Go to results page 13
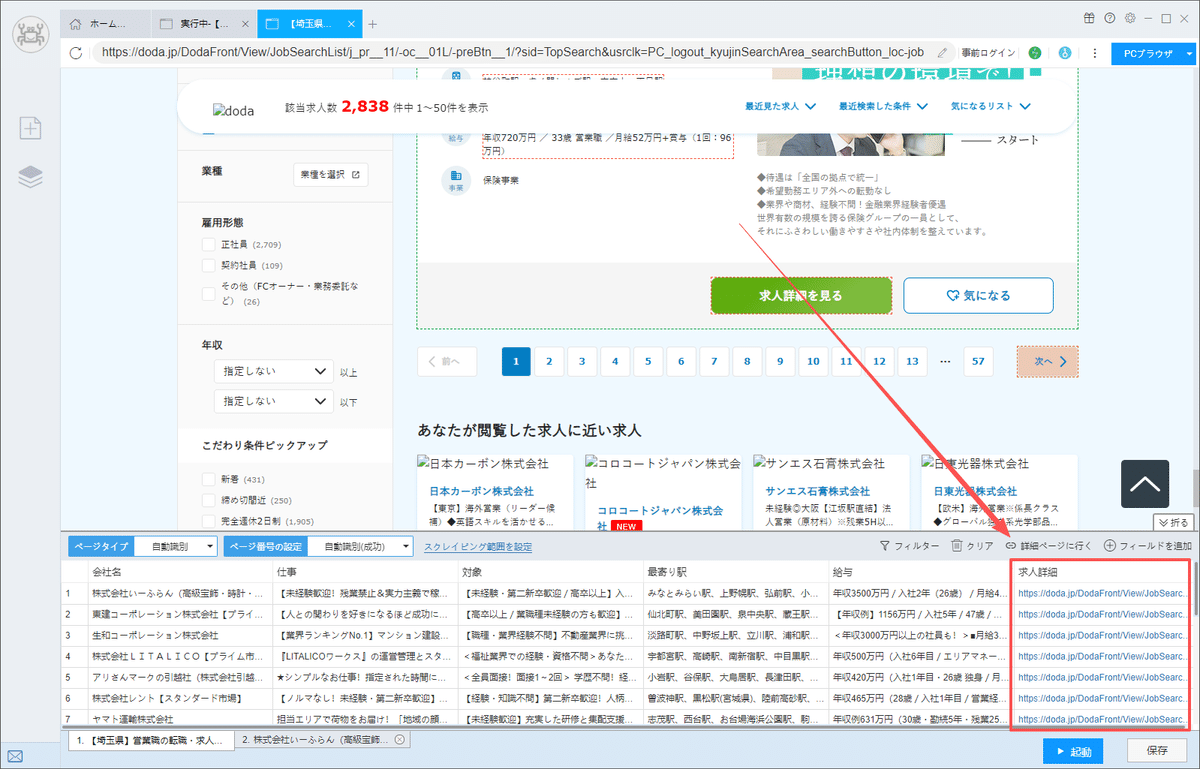 912,361
